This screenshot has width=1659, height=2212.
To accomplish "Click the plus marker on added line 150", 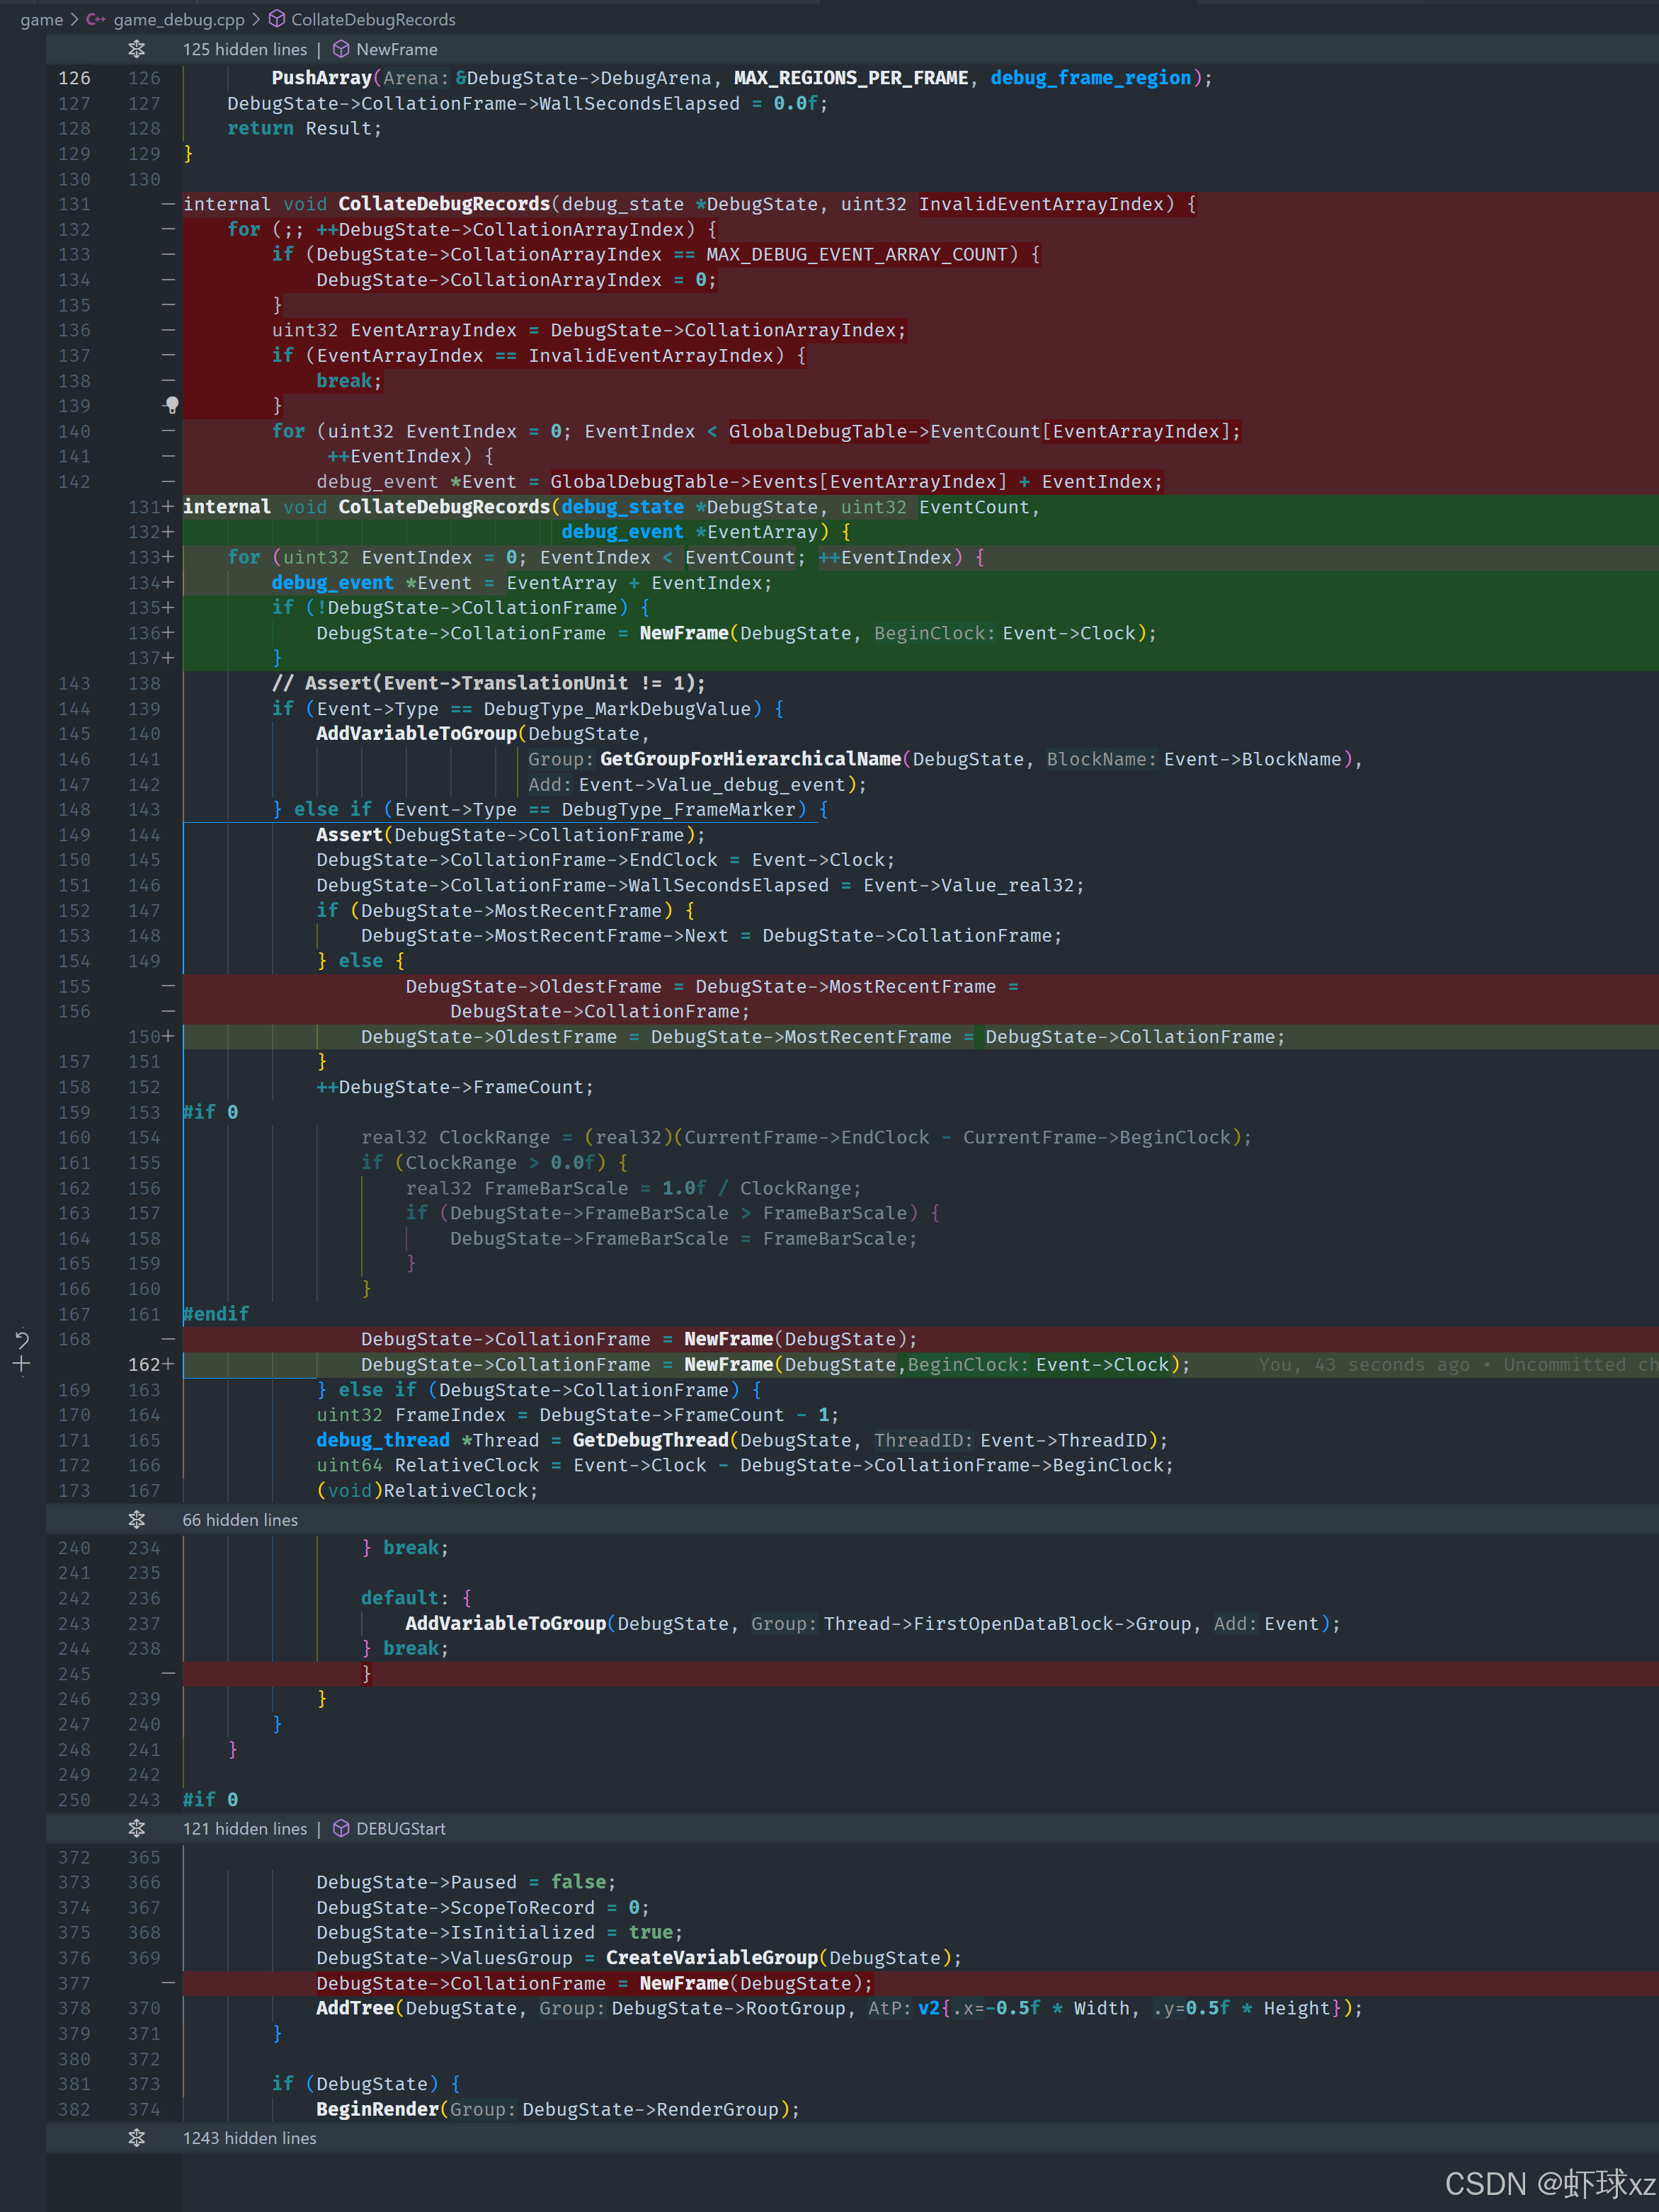I will pyautogui.click(x=168, y=1037).
